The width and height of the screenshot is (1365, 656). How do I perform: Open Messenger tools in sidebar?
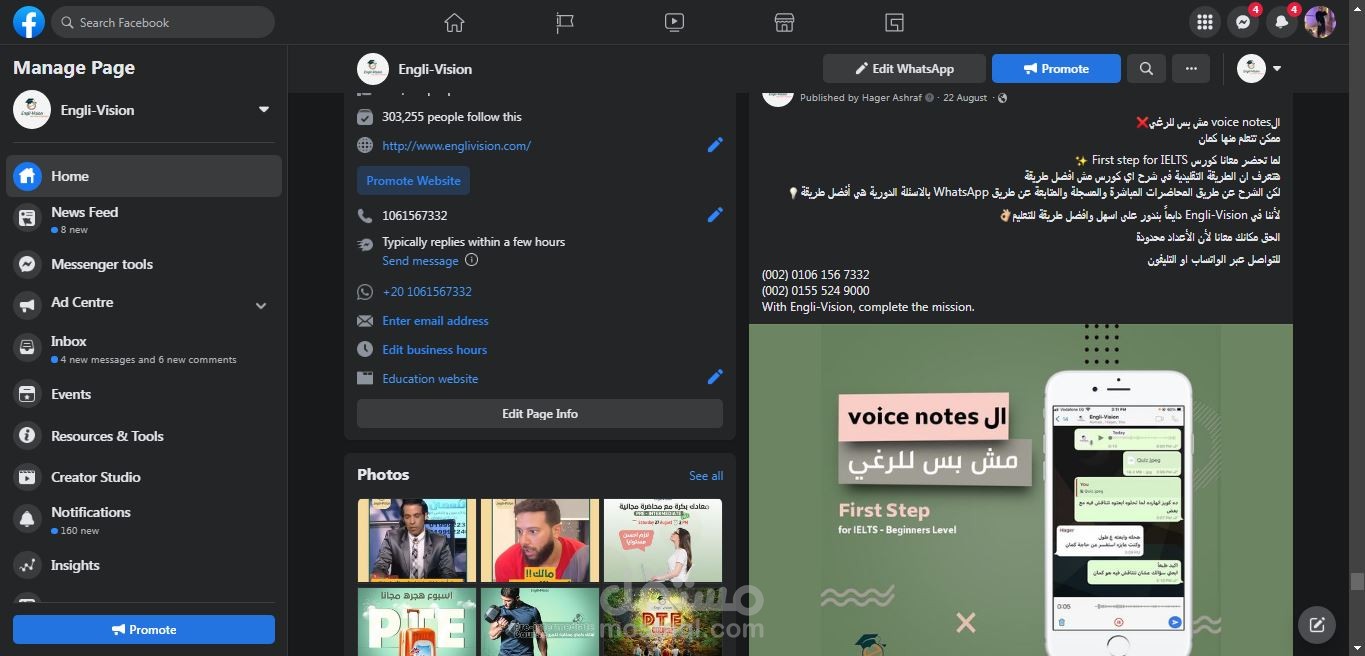click(x=144, y=264)
